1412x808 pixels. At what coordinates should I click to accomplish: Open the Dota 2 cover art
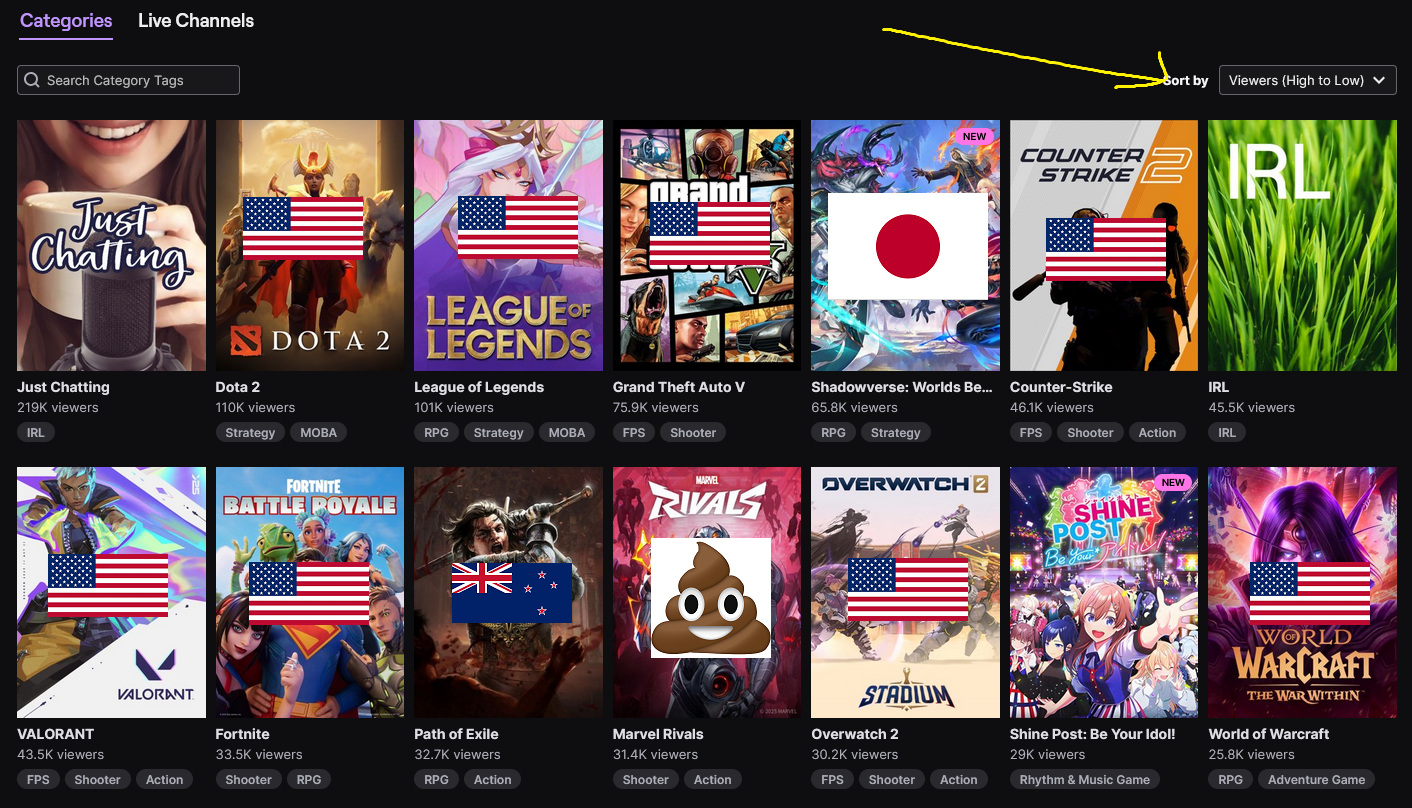[x=310, y=246]
